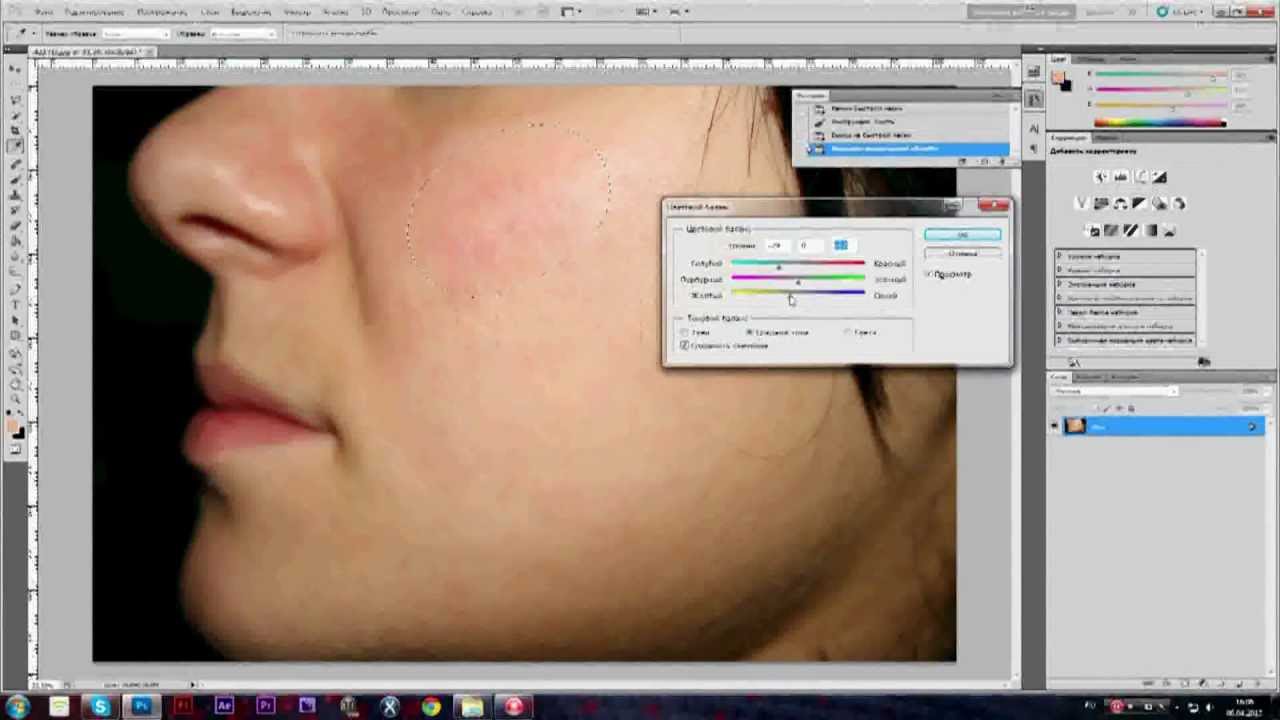Click OK in the Color Balance dialog
Viewport: 1280px width, 720px height.
point(962,234)
